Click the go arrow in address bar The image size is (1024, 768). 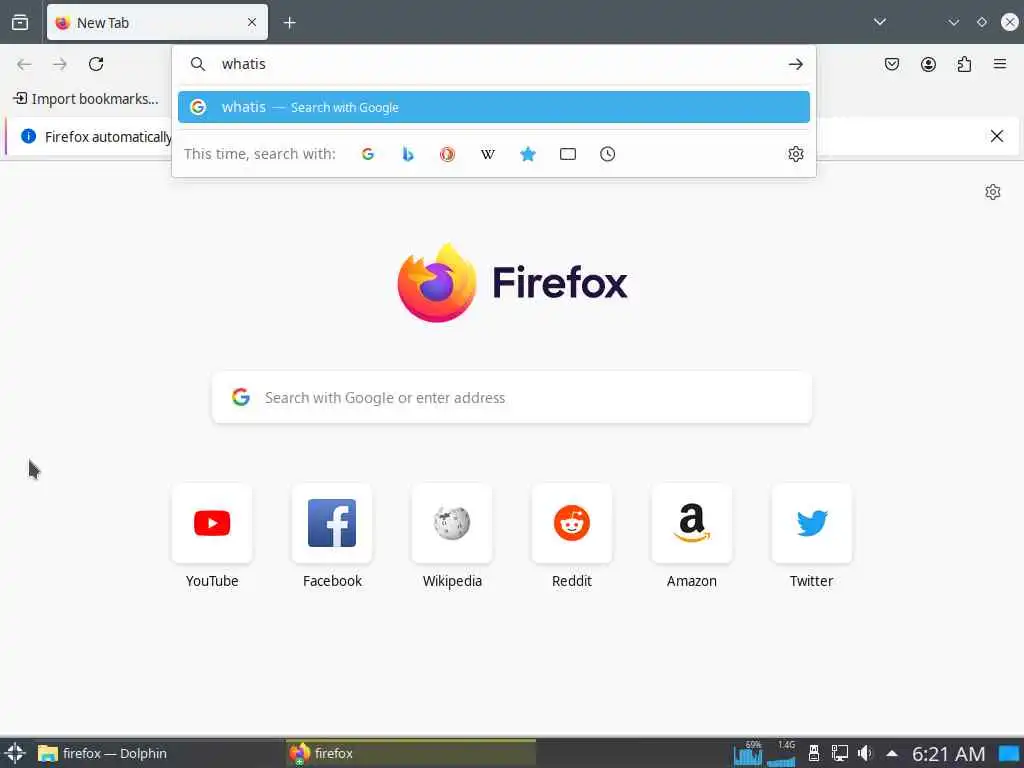tap(795, 64)
